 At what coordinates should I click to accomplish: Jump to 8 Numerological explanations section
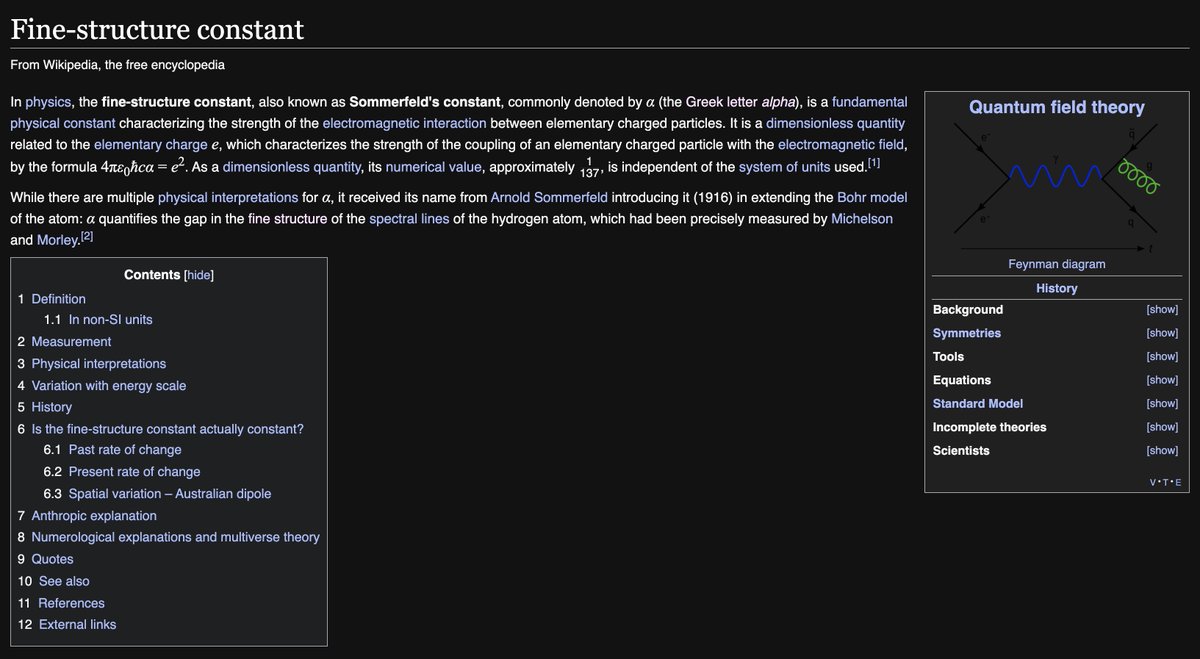(x=169, y=538)
